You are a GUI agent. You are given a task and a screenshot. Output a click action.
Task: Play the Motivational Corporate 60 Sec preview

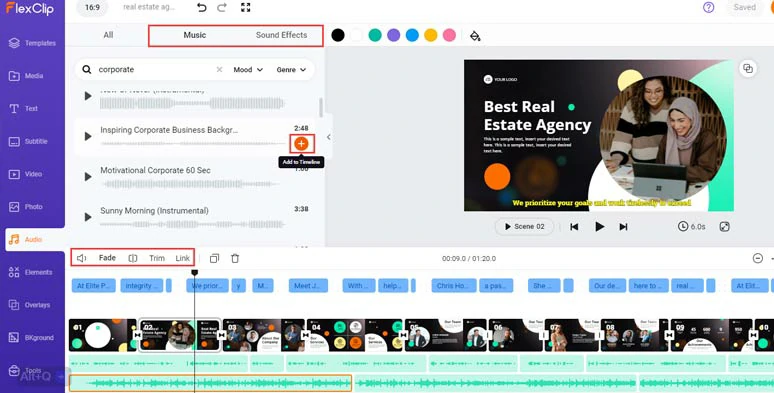pyautogui.click(x=88, y=176)
